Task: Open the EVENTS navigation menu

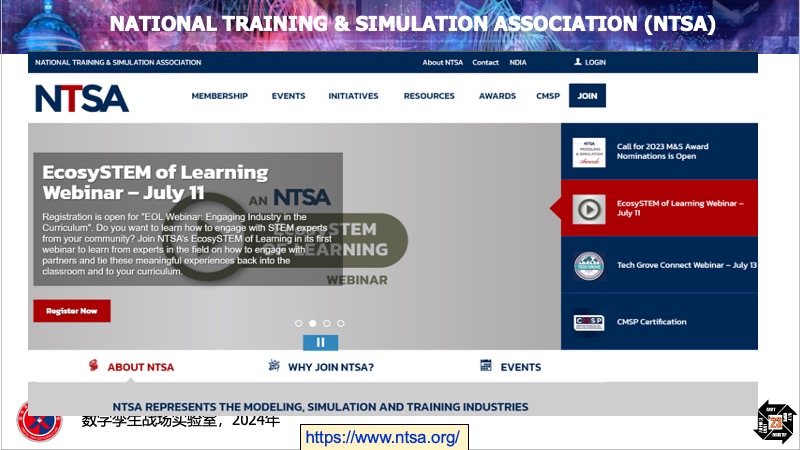Action: point(288,96)
